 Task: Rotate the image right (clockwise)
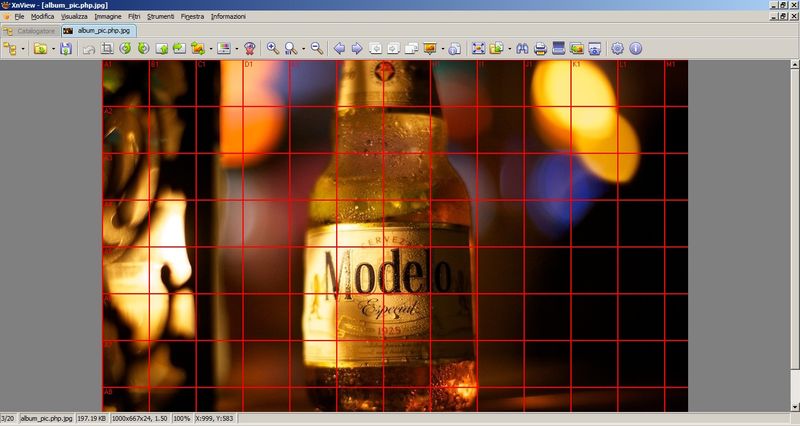[143, 48]
